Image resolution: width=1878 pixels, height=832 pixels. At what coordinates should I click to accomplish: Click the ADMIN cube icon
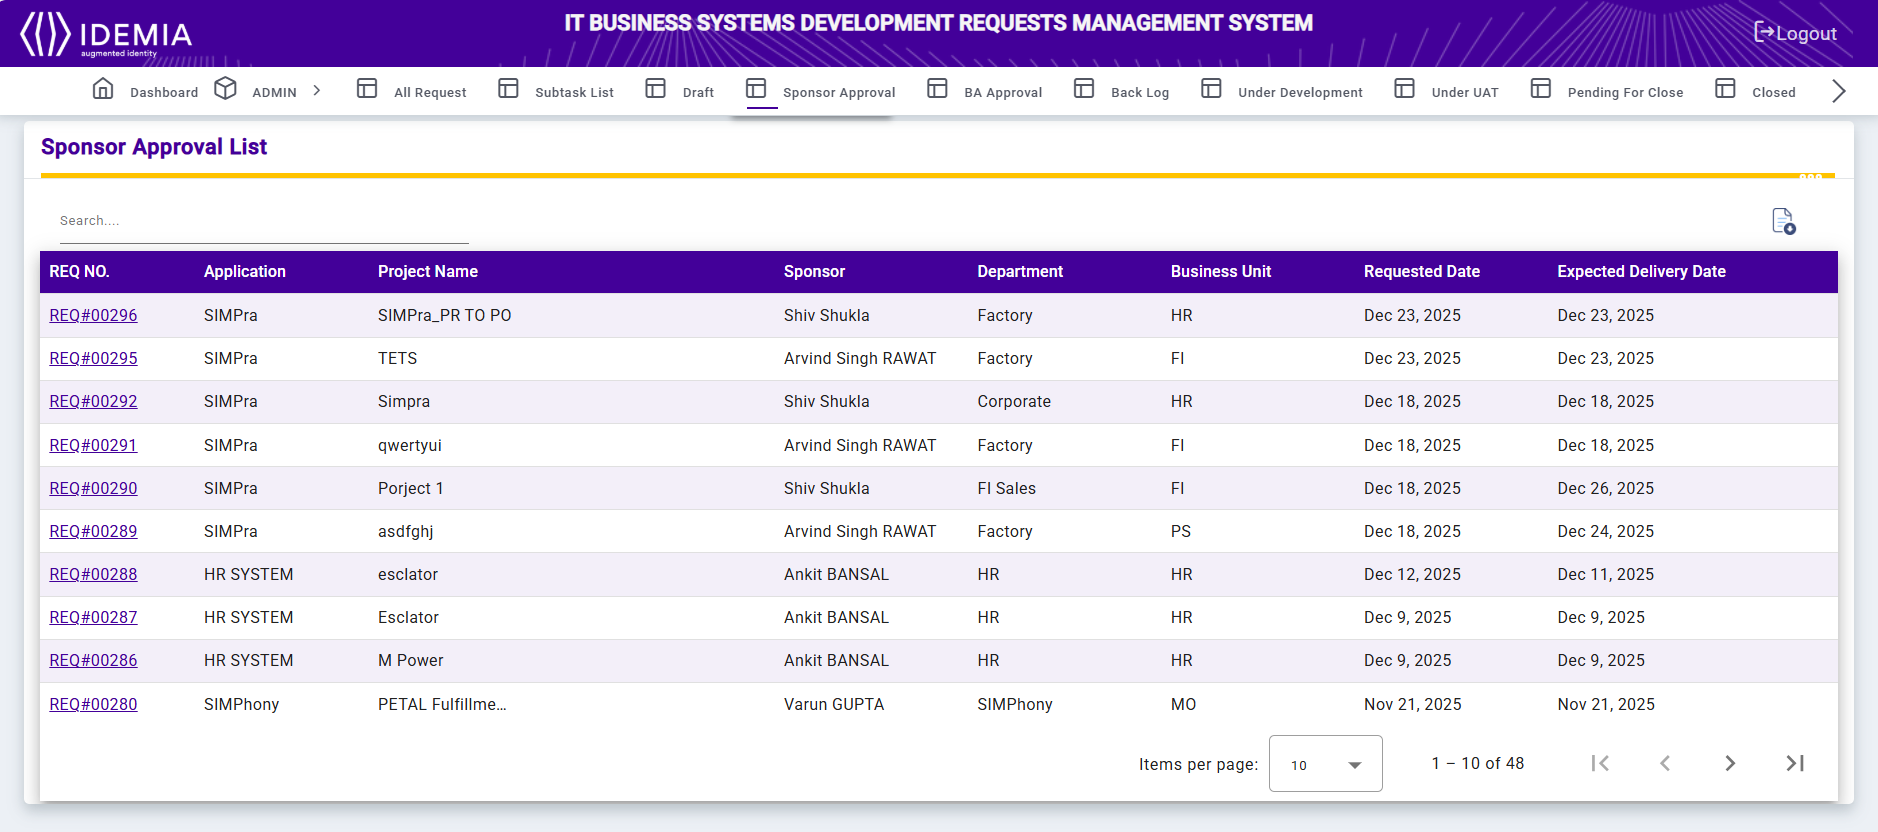(226, 89)
